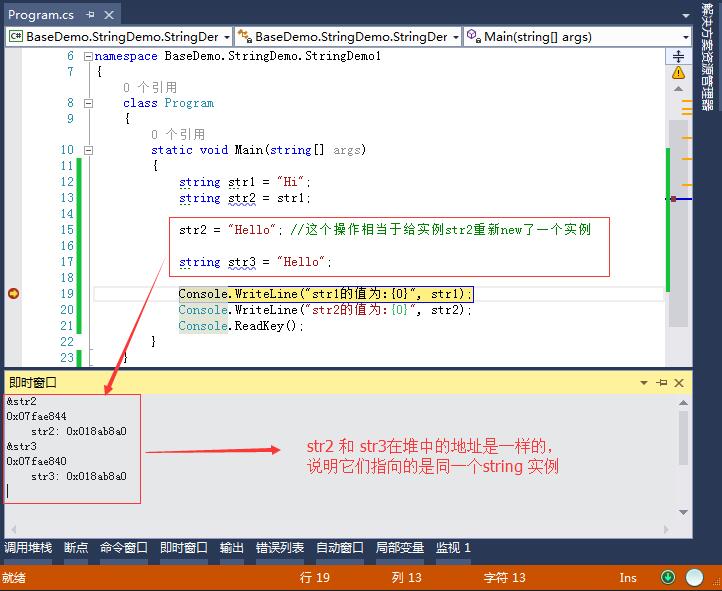Click the 0x07fae840 address line
Screen dimensions: 722x591
pos(36,461)
